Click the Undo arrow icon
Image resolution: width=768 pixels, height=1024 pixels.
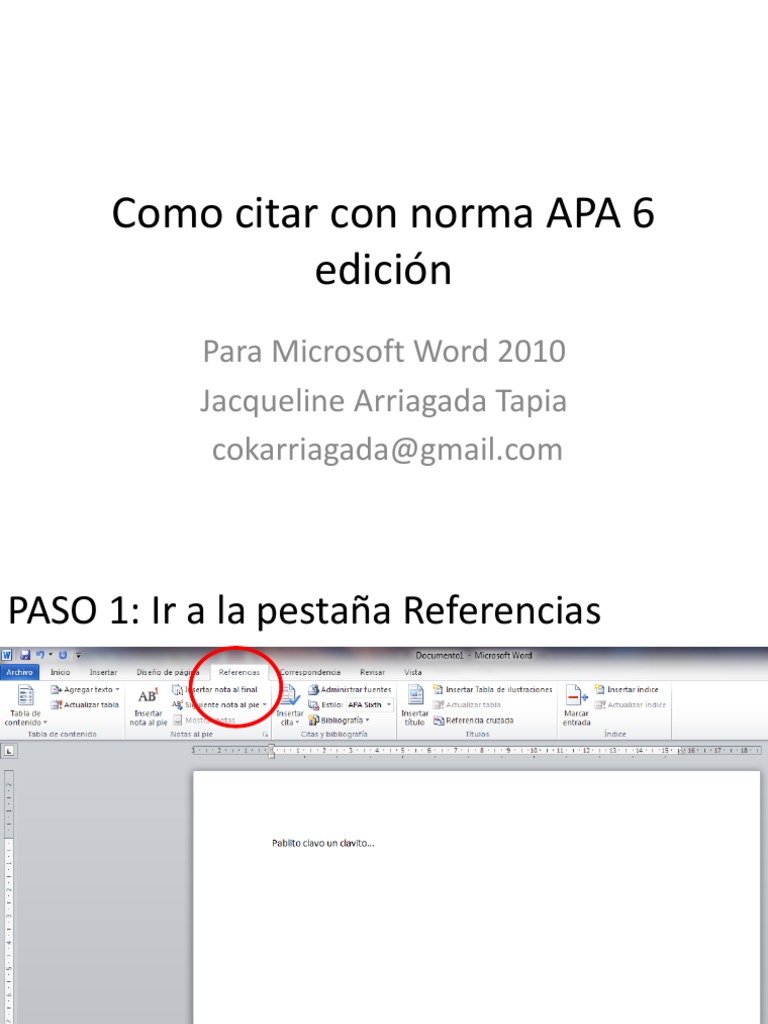tap(39, 655)
